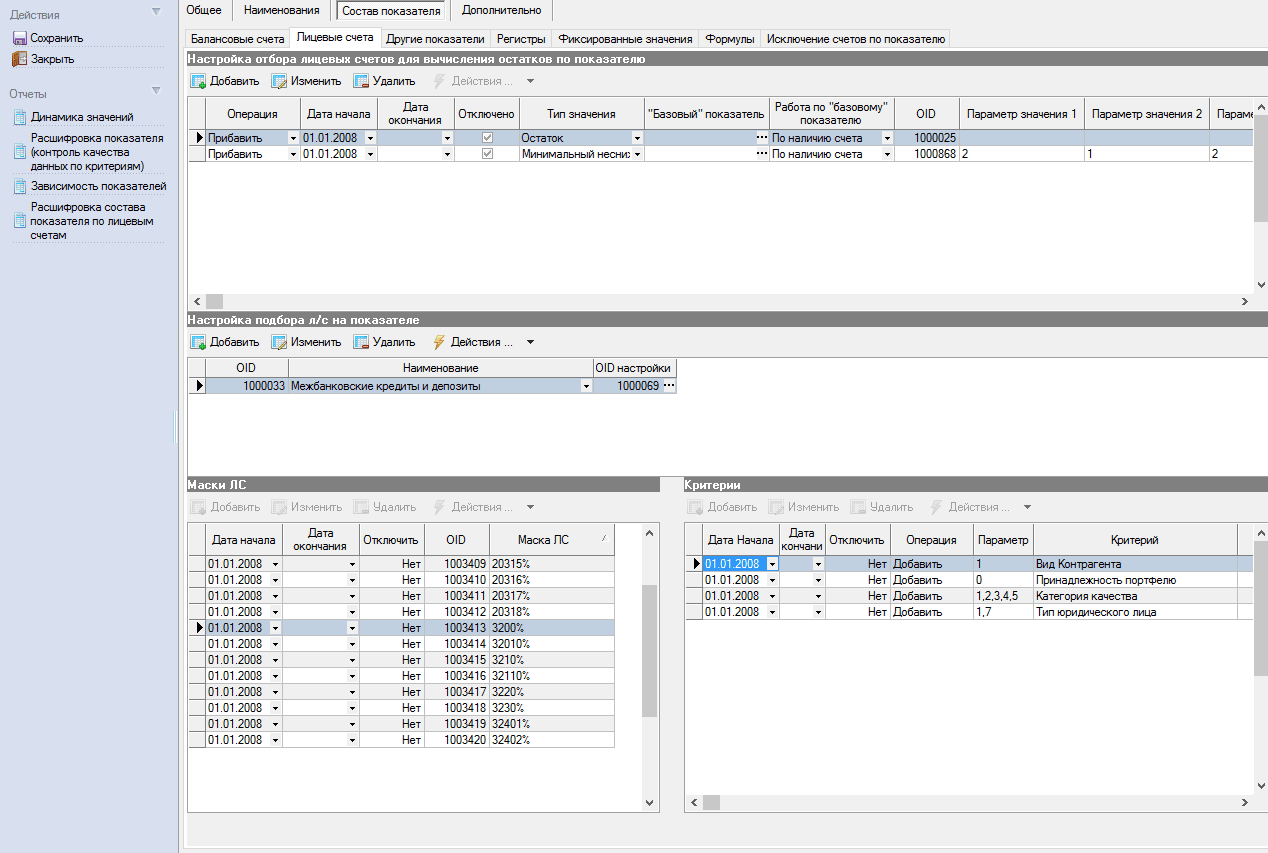Click the ellipsis button beside OID настройки 1000069

[x=669, y=386]
